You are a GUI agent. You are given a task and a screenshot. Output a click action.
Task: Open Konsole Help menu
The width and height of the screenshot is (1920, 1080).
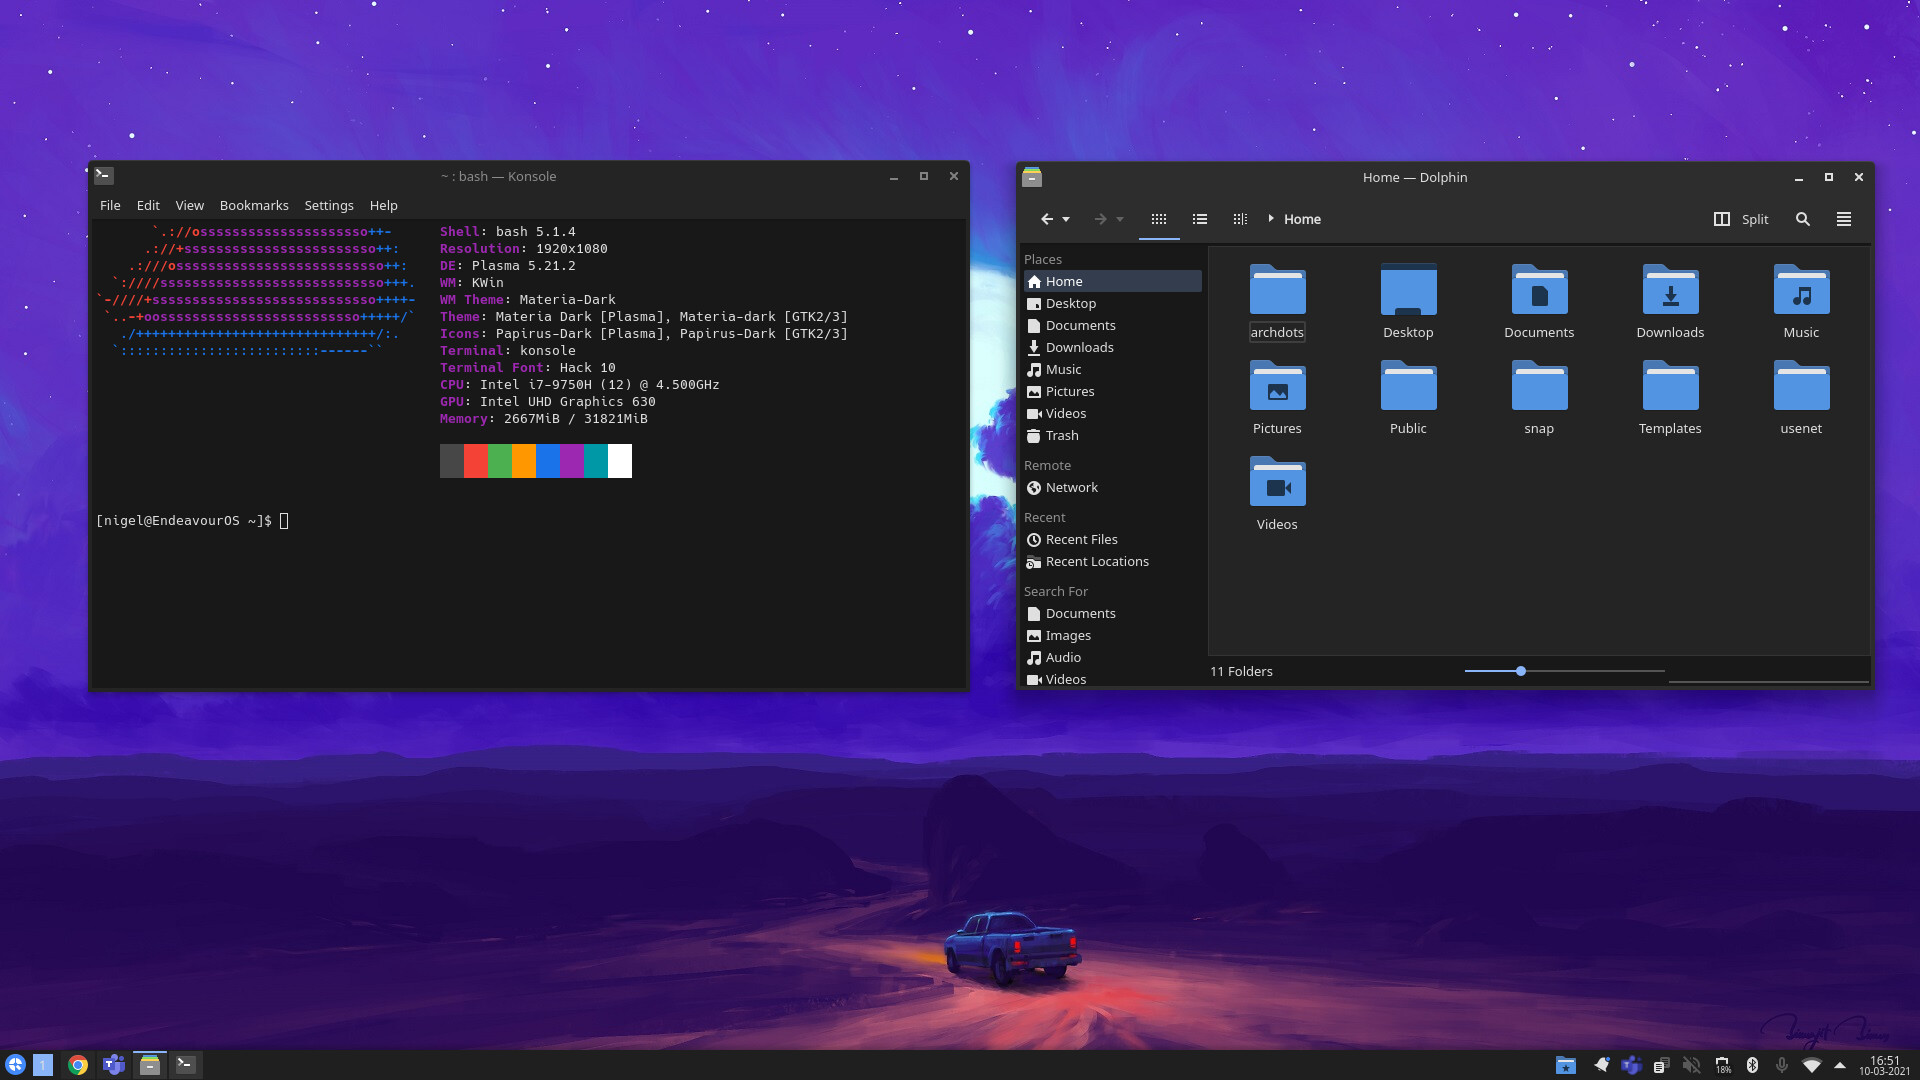[x=383, y=205]
